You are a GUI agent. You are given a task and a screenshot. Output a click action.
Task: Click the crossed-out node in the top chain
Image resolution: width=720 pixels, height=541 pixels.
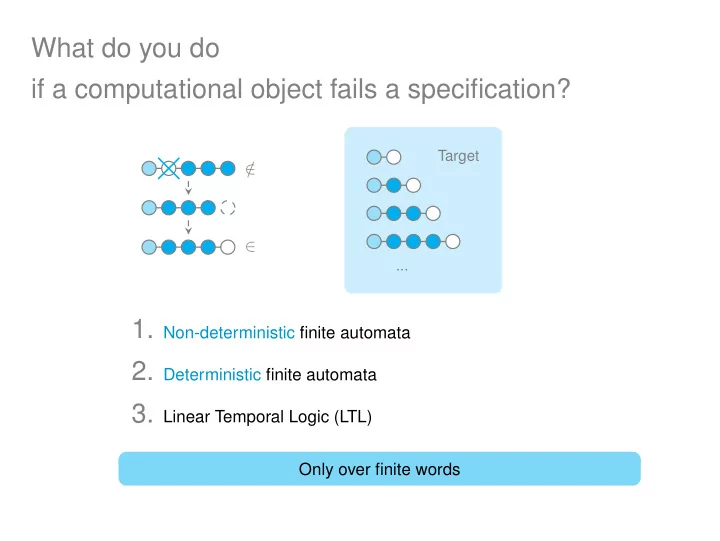pyautogui.click(x=169, y=168)
